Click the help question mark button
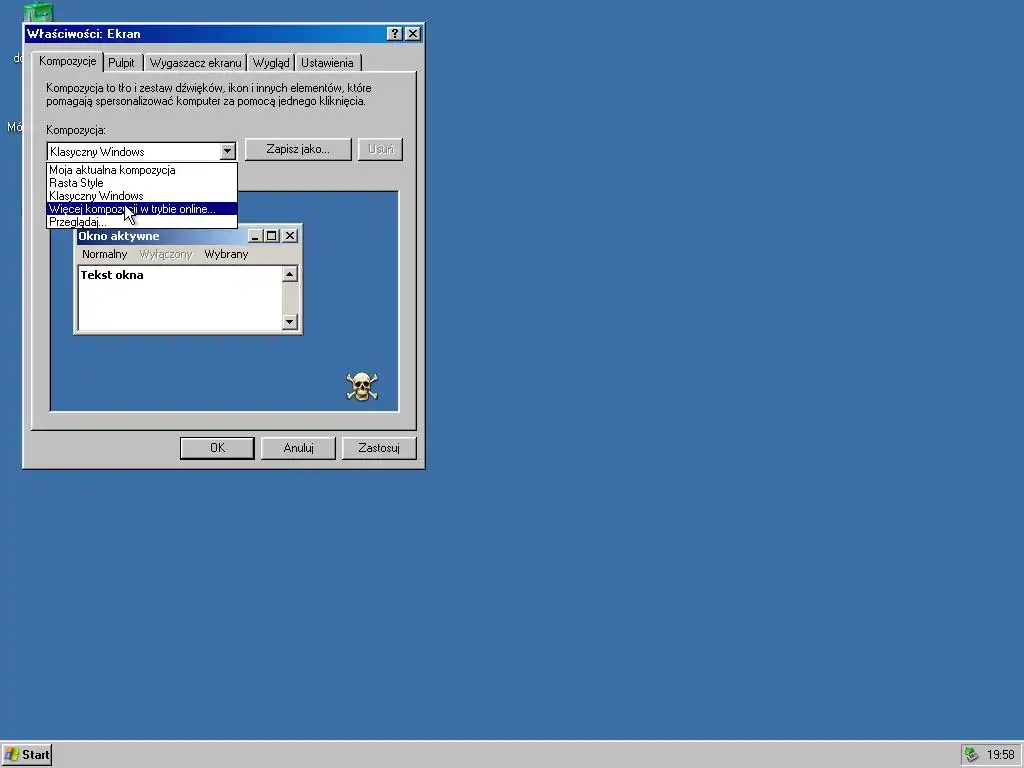This screenshot has width=1024, height=768. pyautogui.click(x=394, y=34)
